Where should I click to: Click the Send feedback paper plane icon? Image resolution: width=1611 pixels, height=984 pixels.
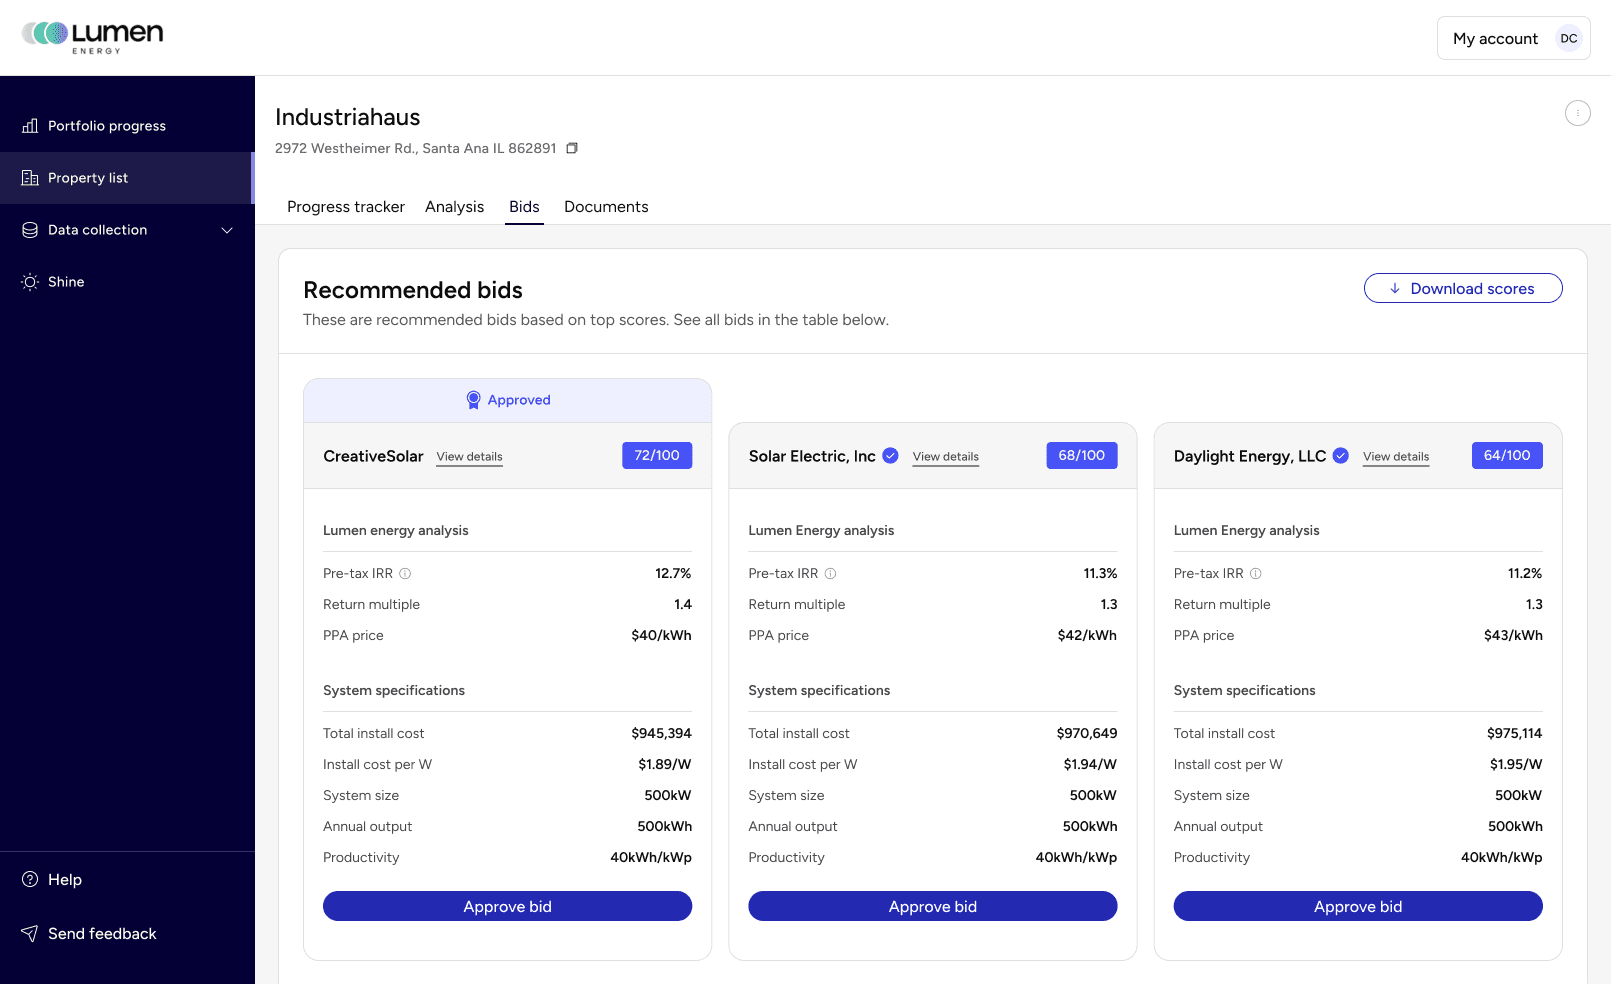27,933
